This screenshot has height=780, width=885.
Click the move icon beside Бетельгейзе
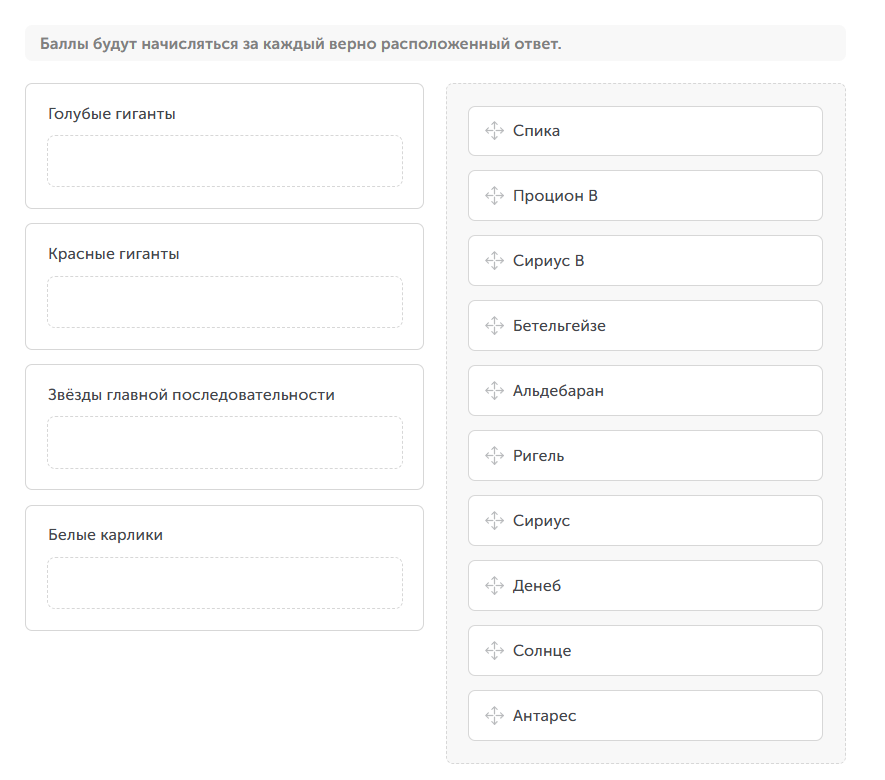tap(494, 326)
